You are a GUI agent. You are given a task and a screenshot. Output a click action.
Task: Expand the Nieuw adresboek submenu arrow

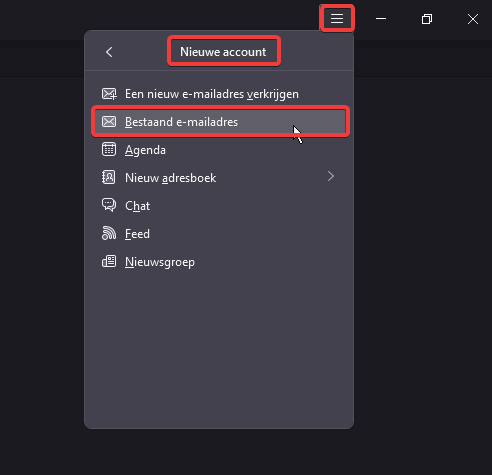330,176
